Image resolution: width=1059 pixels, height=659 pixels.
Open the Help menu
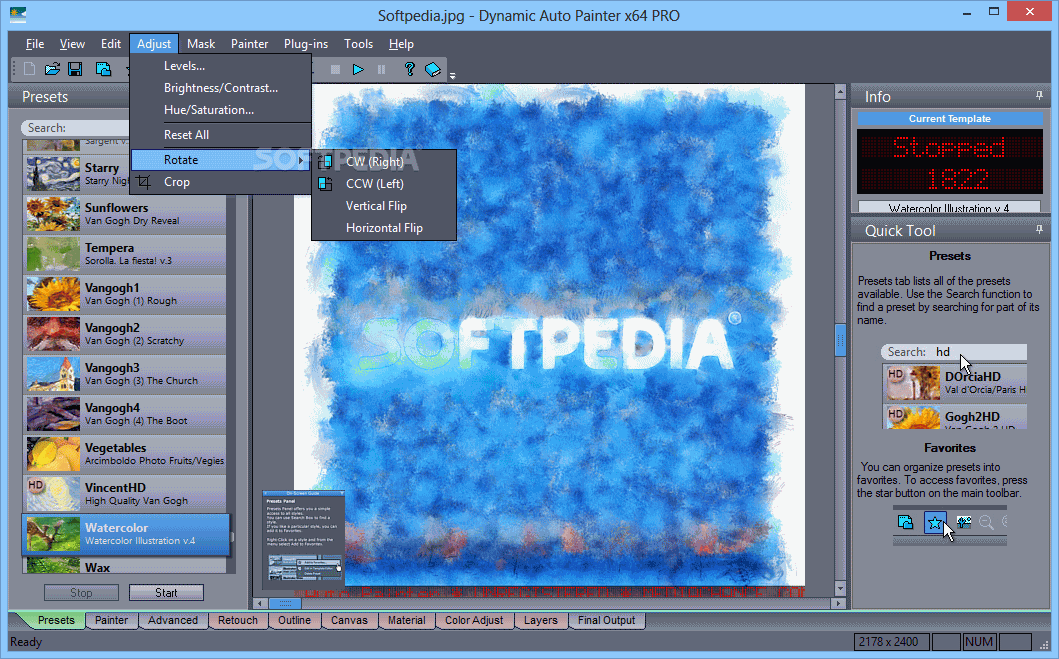[x=401, y=44]
